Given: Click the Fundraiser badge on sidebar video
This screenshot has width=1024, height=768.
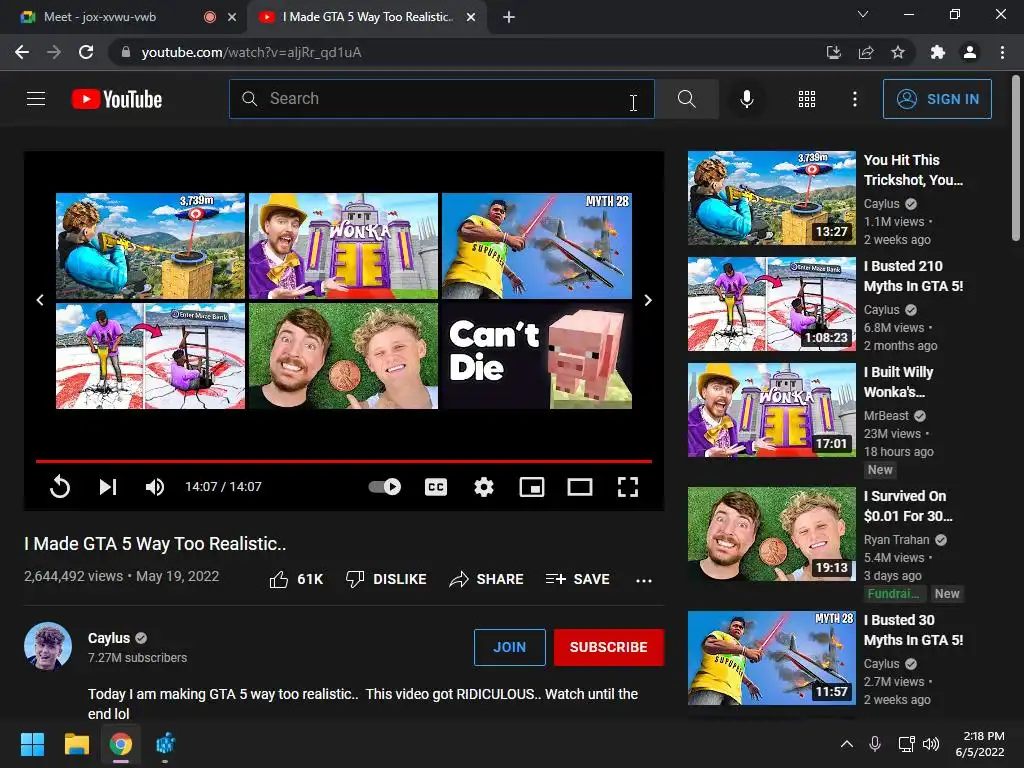Looking at the screenshot, I should (x=893, y=594).
